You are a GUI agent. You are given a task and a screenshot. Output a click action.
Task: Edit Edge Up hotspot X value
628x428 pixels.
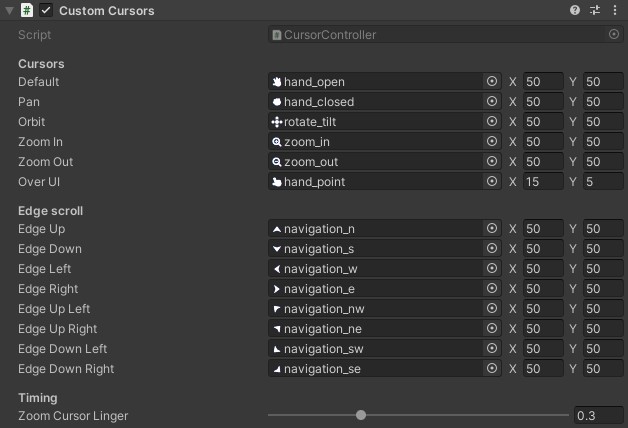543,229
